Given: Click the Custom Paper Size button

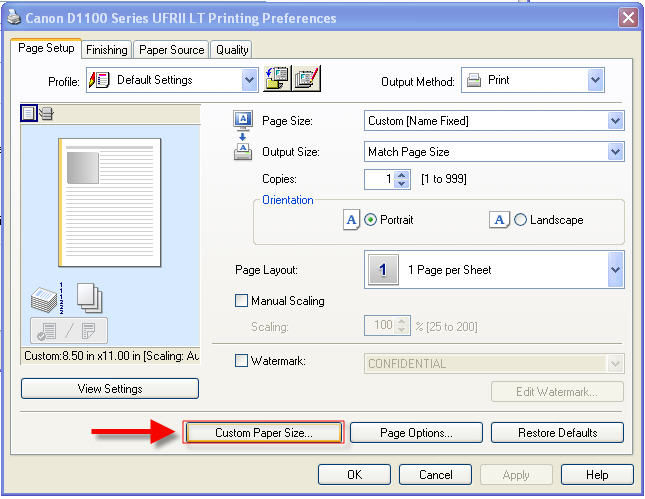Looking at the screenshot, I should [264, 433].
